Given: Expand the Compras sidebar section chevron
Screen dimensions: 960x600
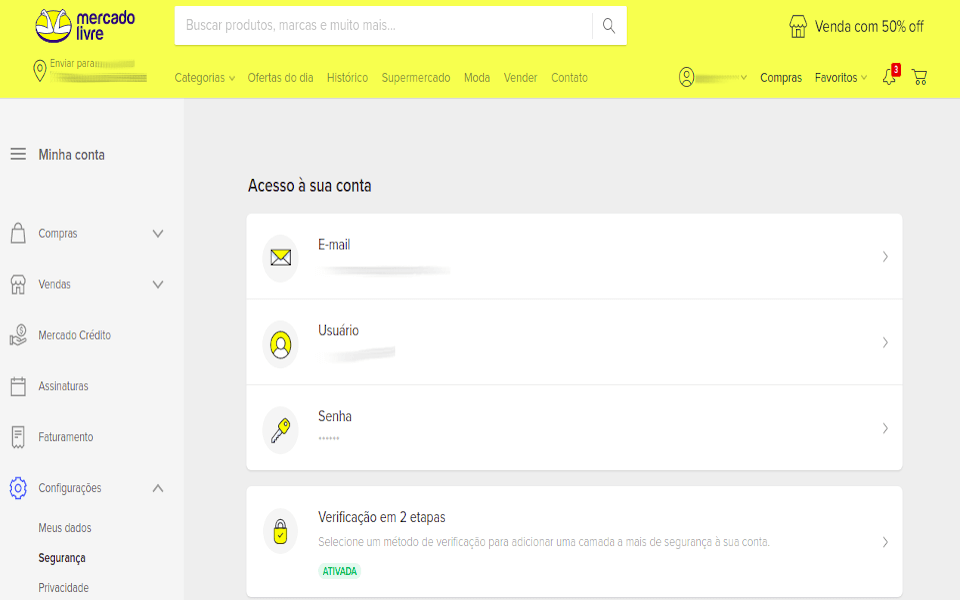Looking at the screenshot, I should [x=158, y=233].
